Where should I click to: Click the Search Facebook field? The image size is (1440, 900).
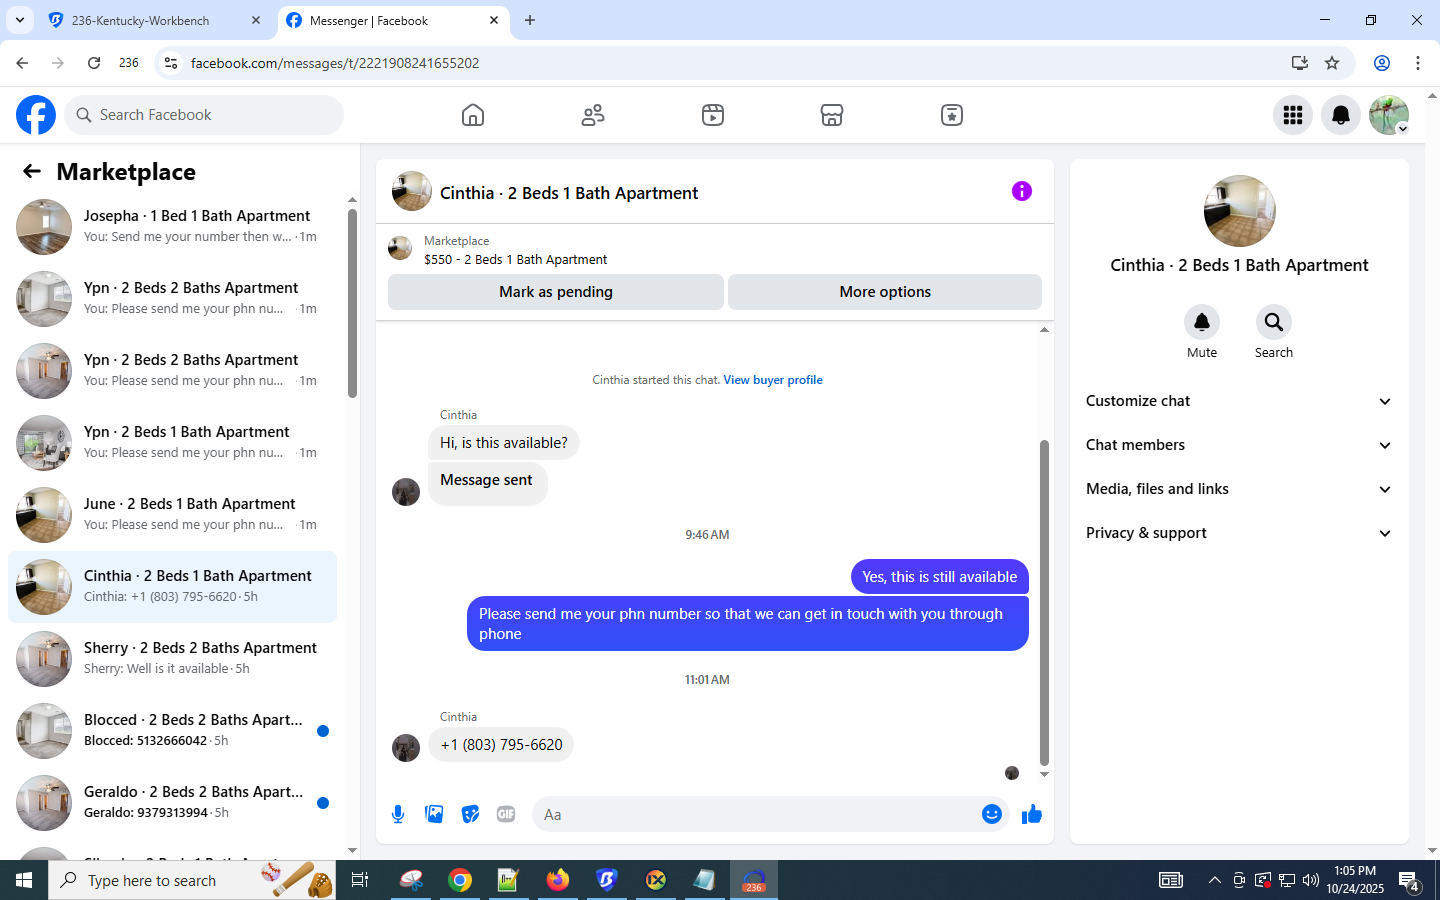(x=204, y=115)
